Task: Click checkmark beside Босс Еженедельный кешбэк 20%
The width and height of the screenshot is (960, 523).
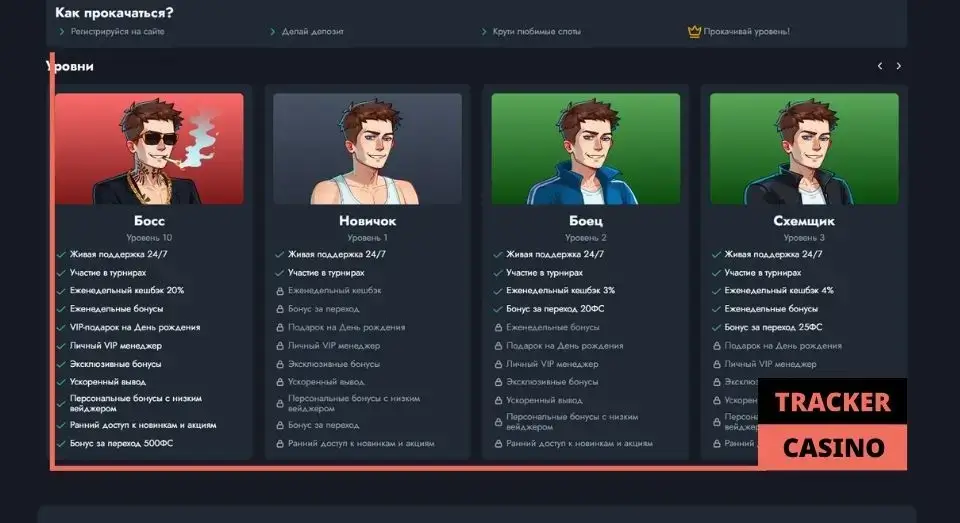Action: point(61,291)
